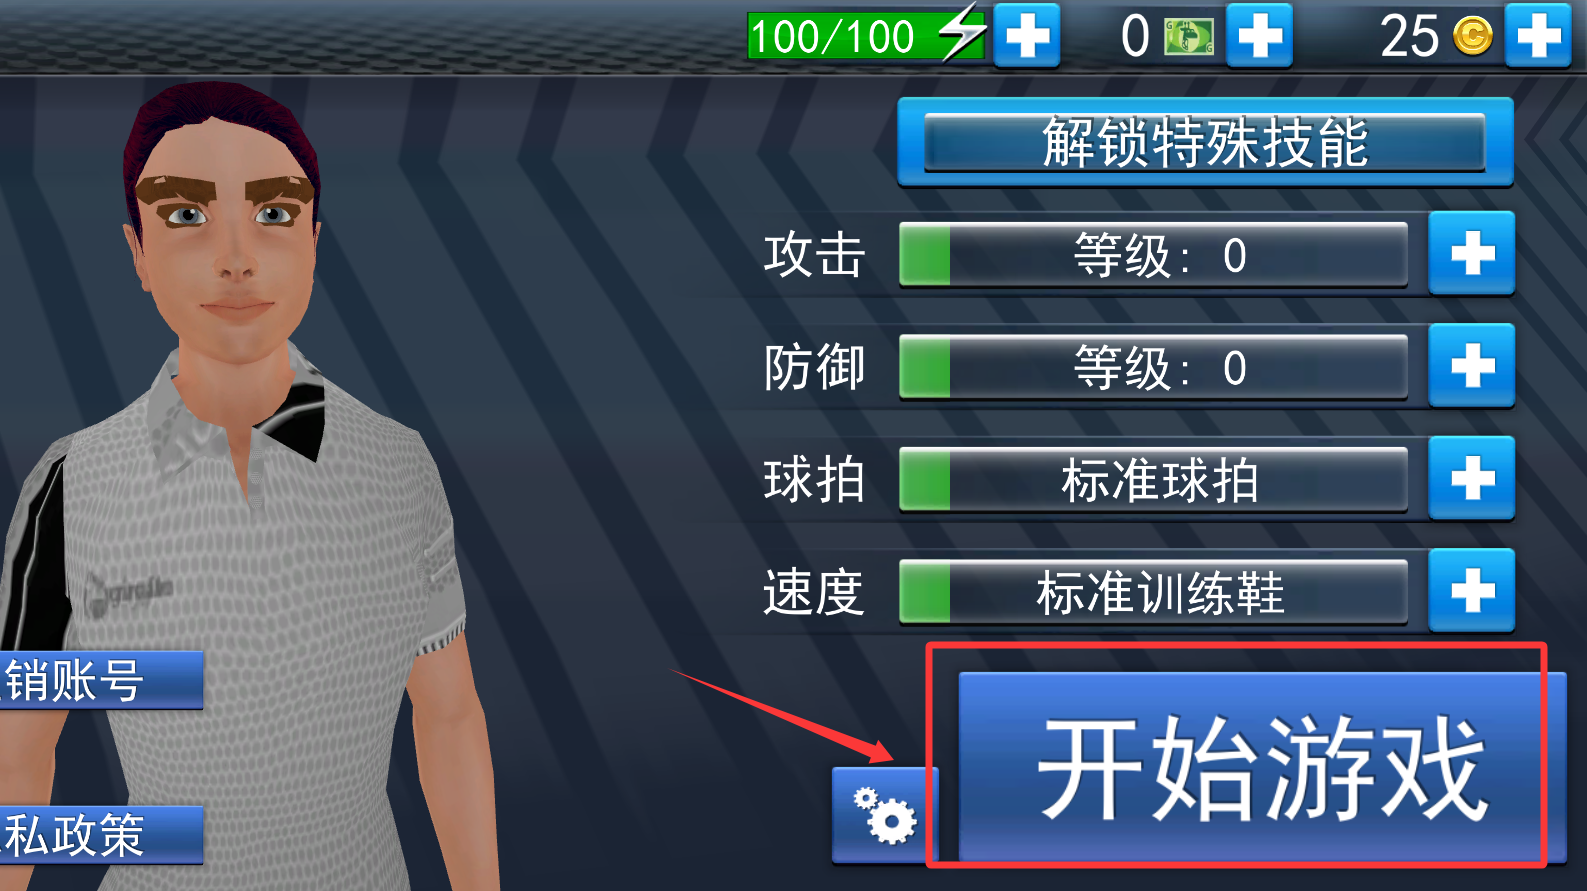The width and height of the screenshot is (1587, 891).
Task: Select the 标准球拍 racket bar
Action: 1153,480
